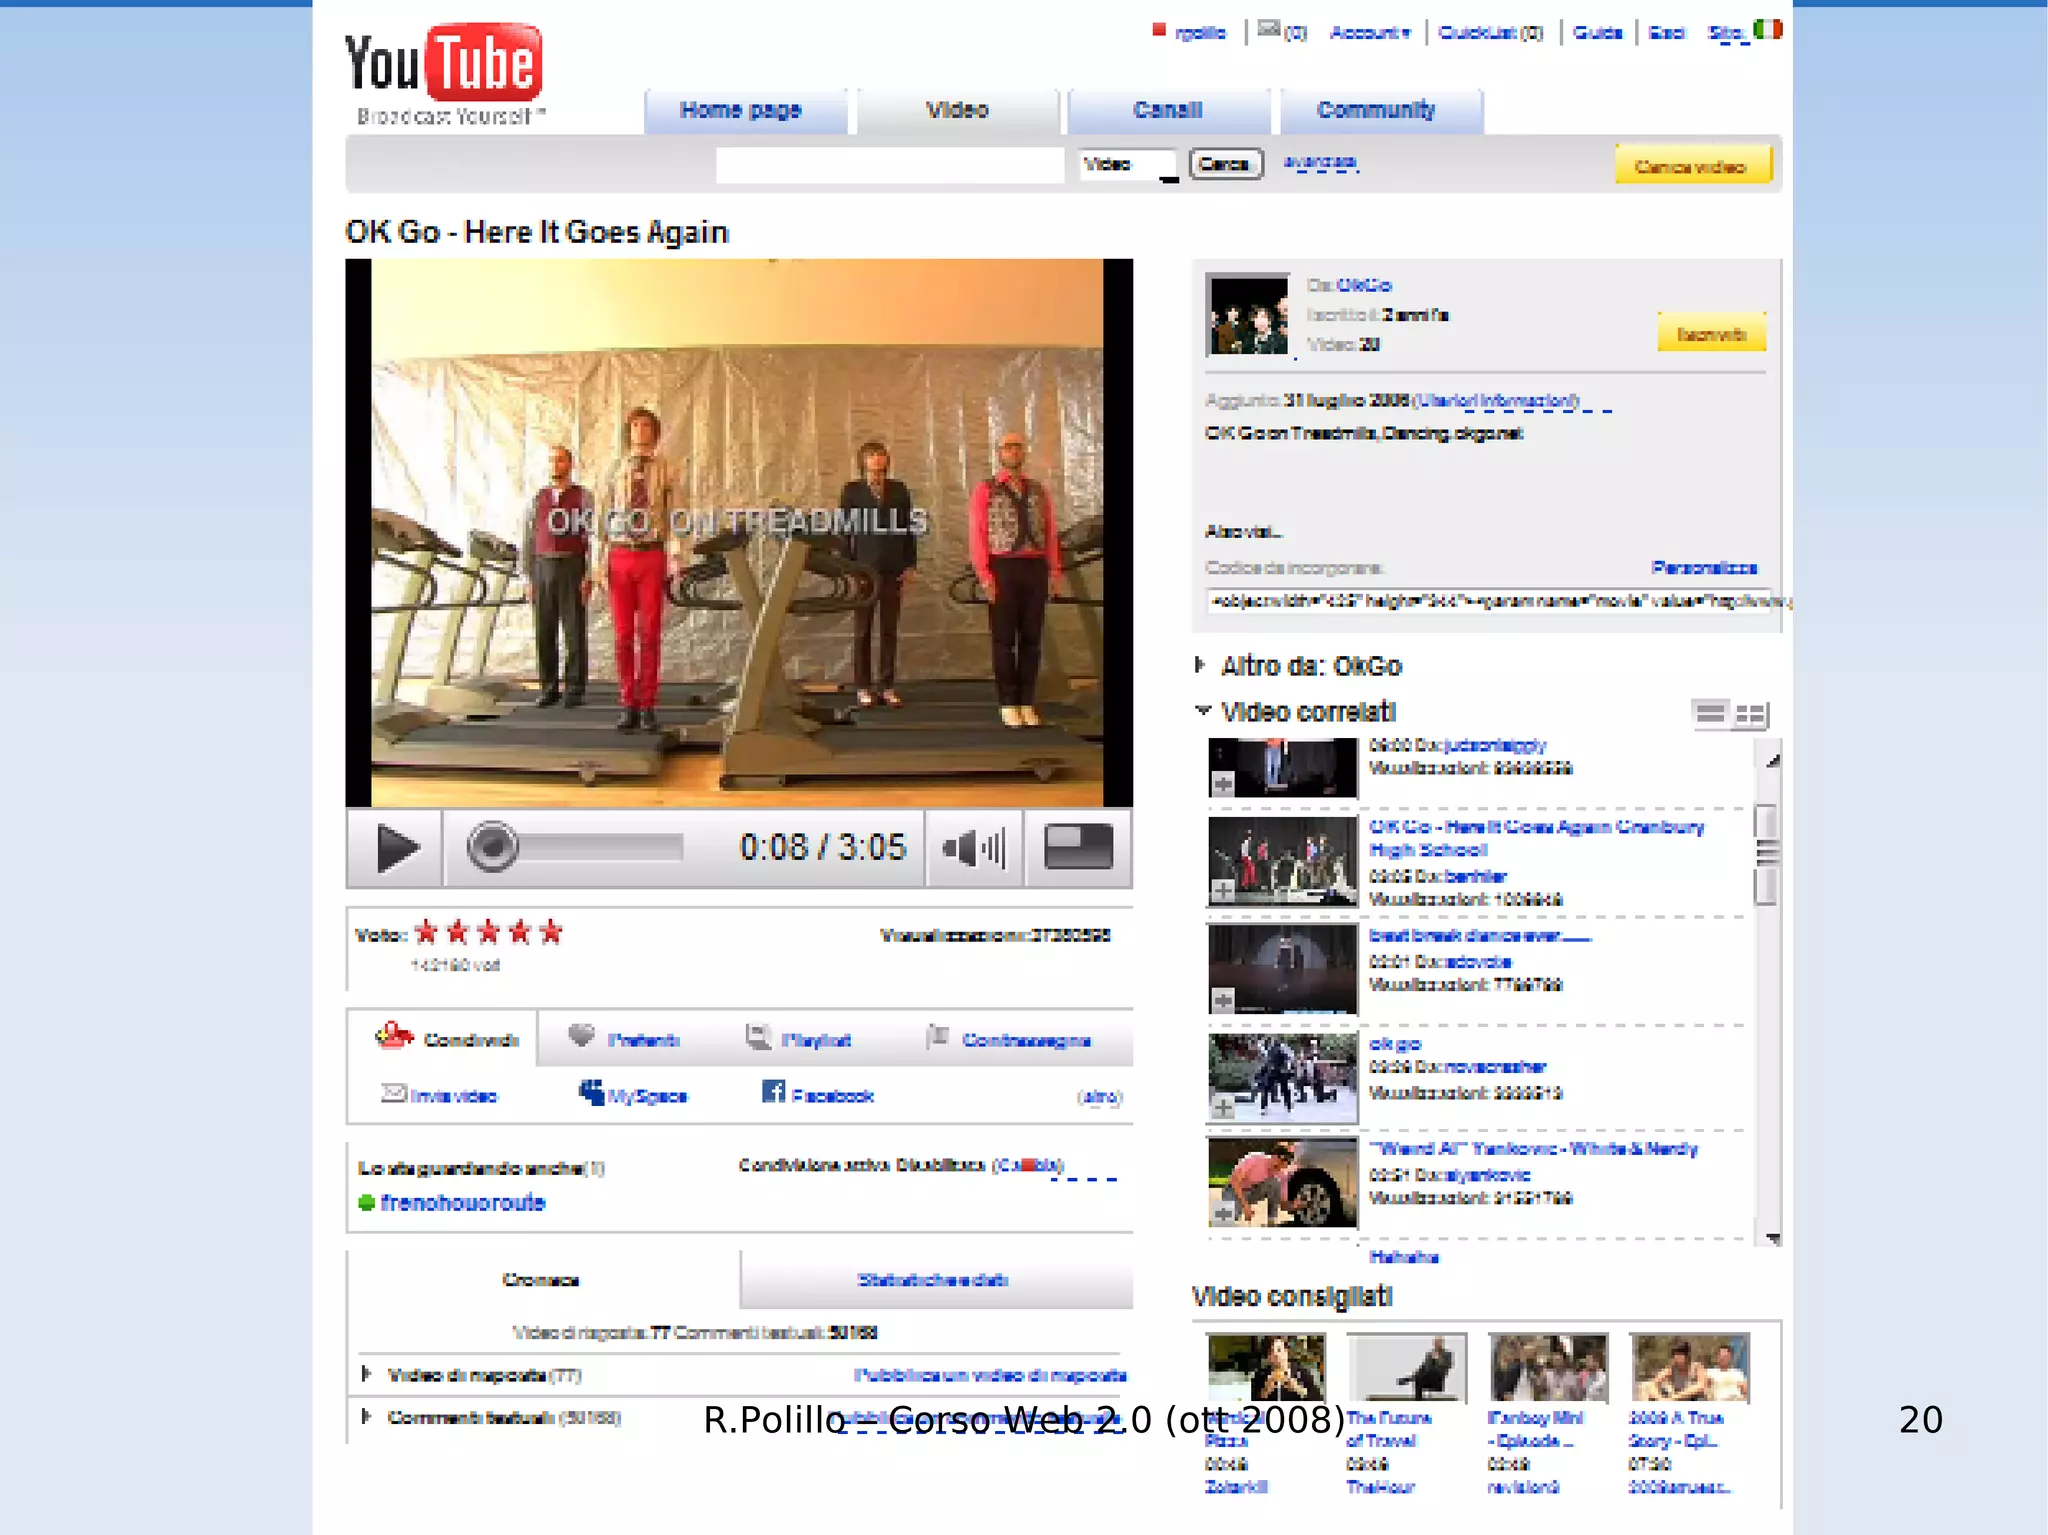
Task: Open the frenchouoroute user link
Action: 462,1202
